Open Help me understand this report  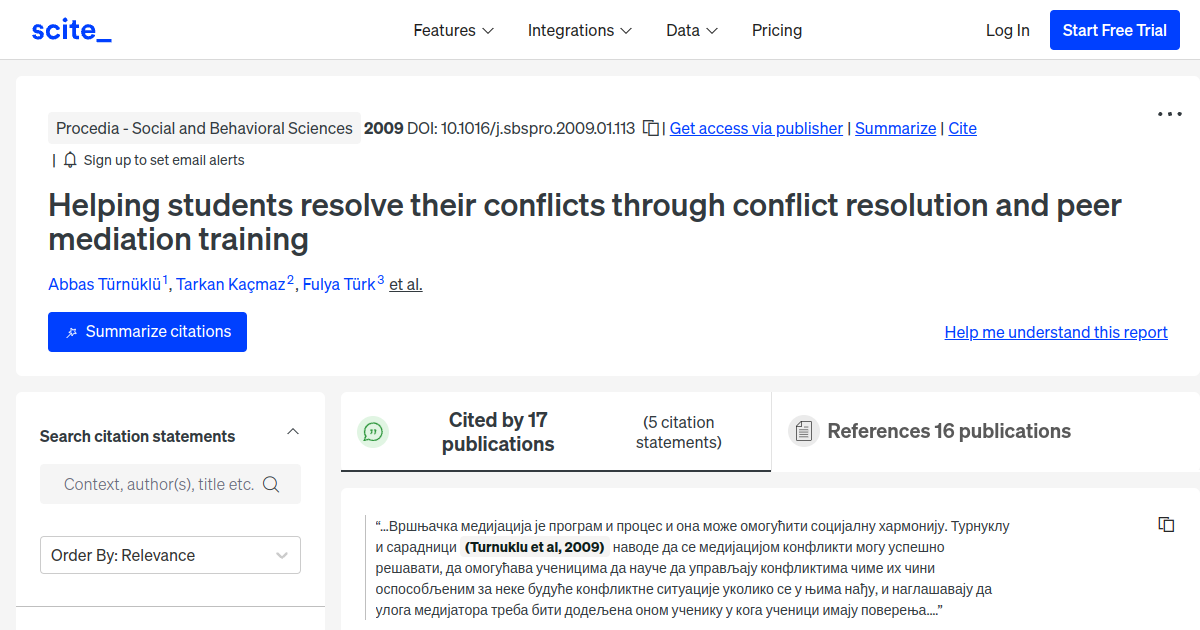(1055, 332)
